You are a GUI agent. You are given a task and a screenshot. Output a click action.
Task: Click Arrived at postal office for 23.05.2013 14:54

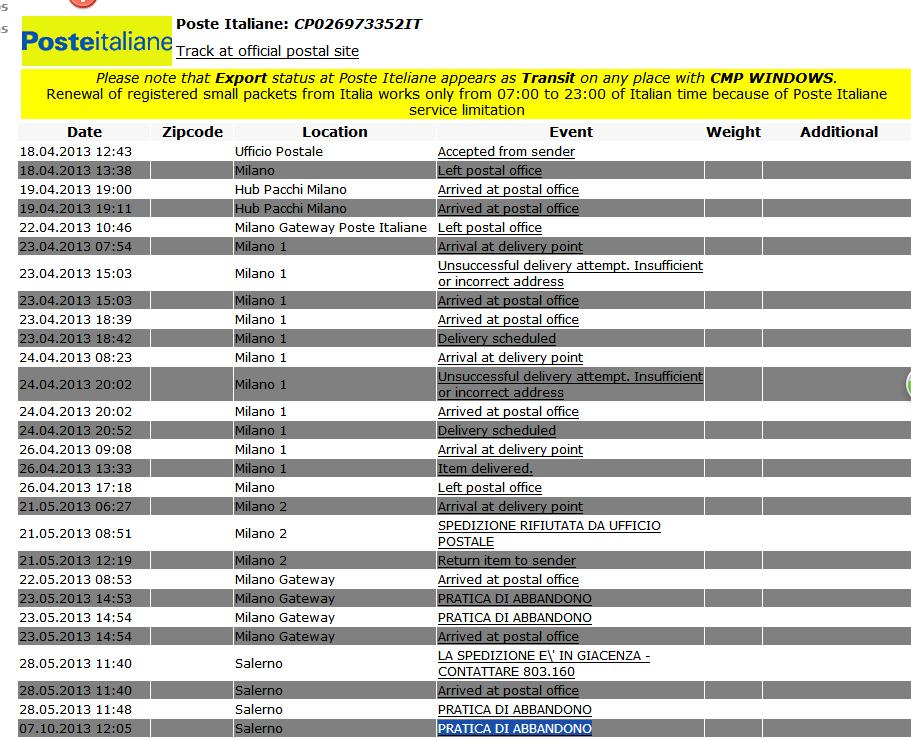[x=508, y=636]
